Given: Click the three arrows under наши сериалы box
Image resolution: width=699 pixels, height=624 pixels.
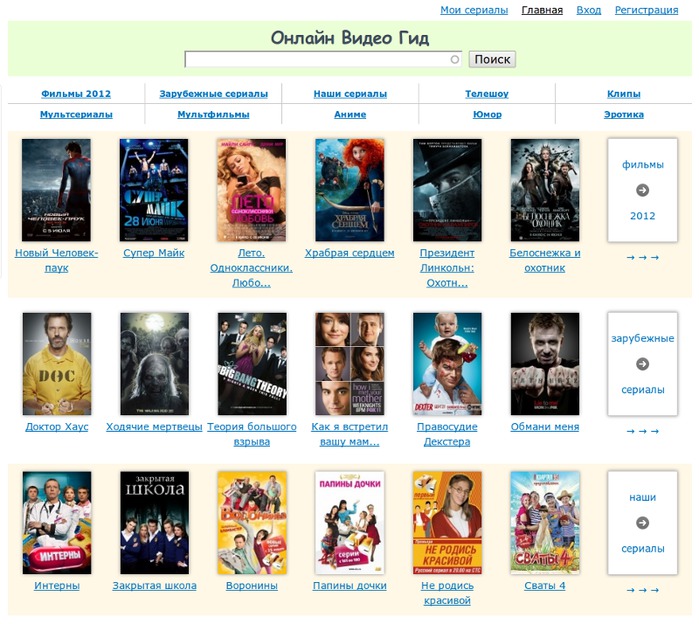Looking at the screenshot, I should tap(642, 590).
